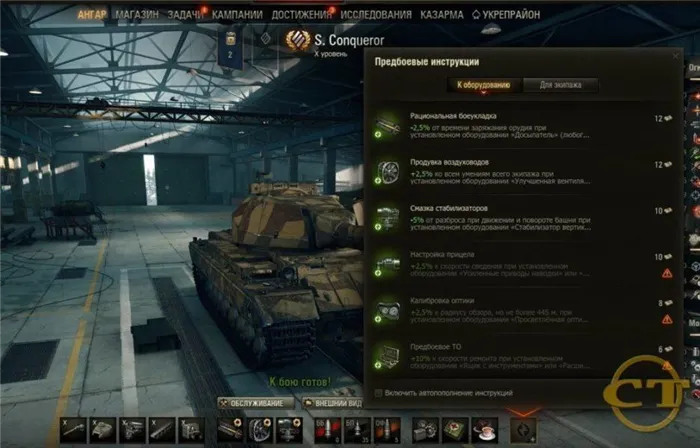Select the ventilation equipment slot
The width and height of the screenshot is (700, 448).
[x=260, y=430]
